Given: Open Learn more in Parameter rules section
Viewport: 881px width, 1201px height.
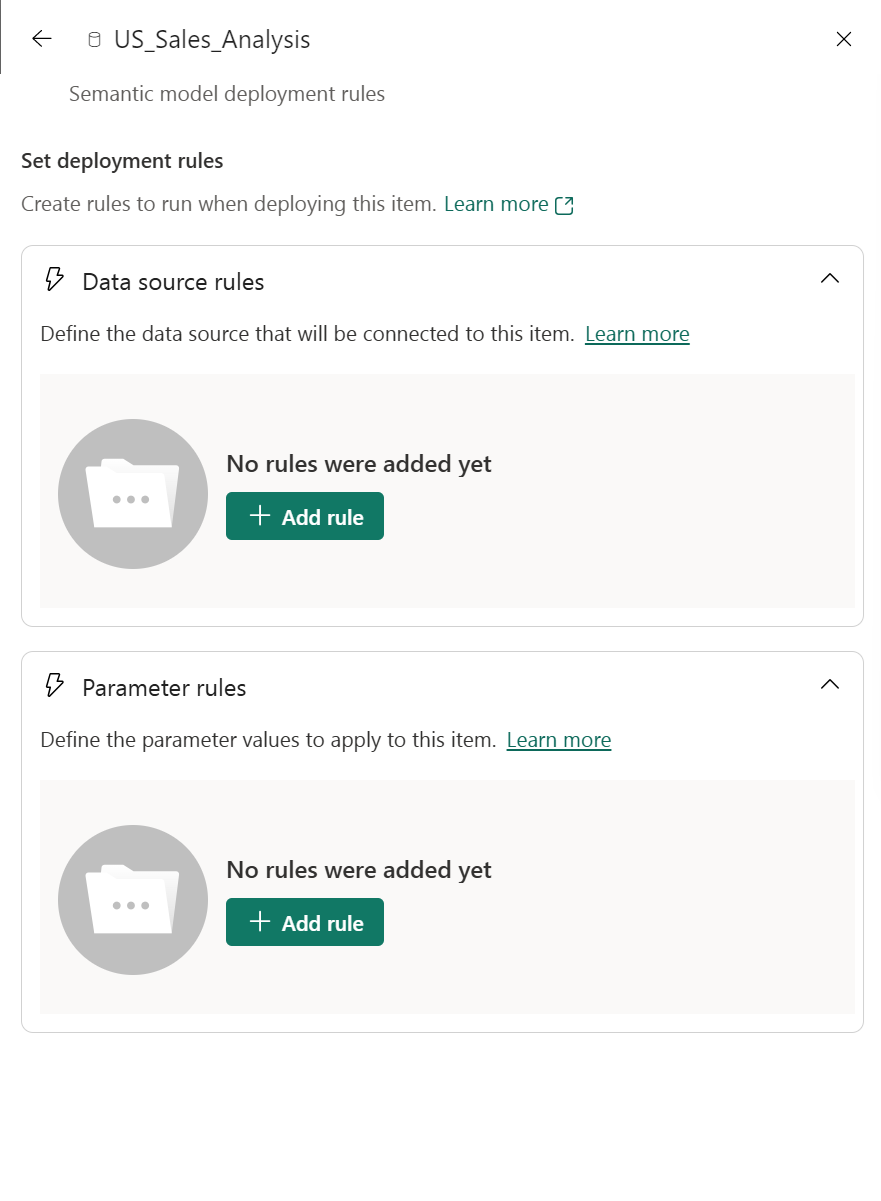Looking at the screenshot, I should pyautogui.click(x=558, y=739).
